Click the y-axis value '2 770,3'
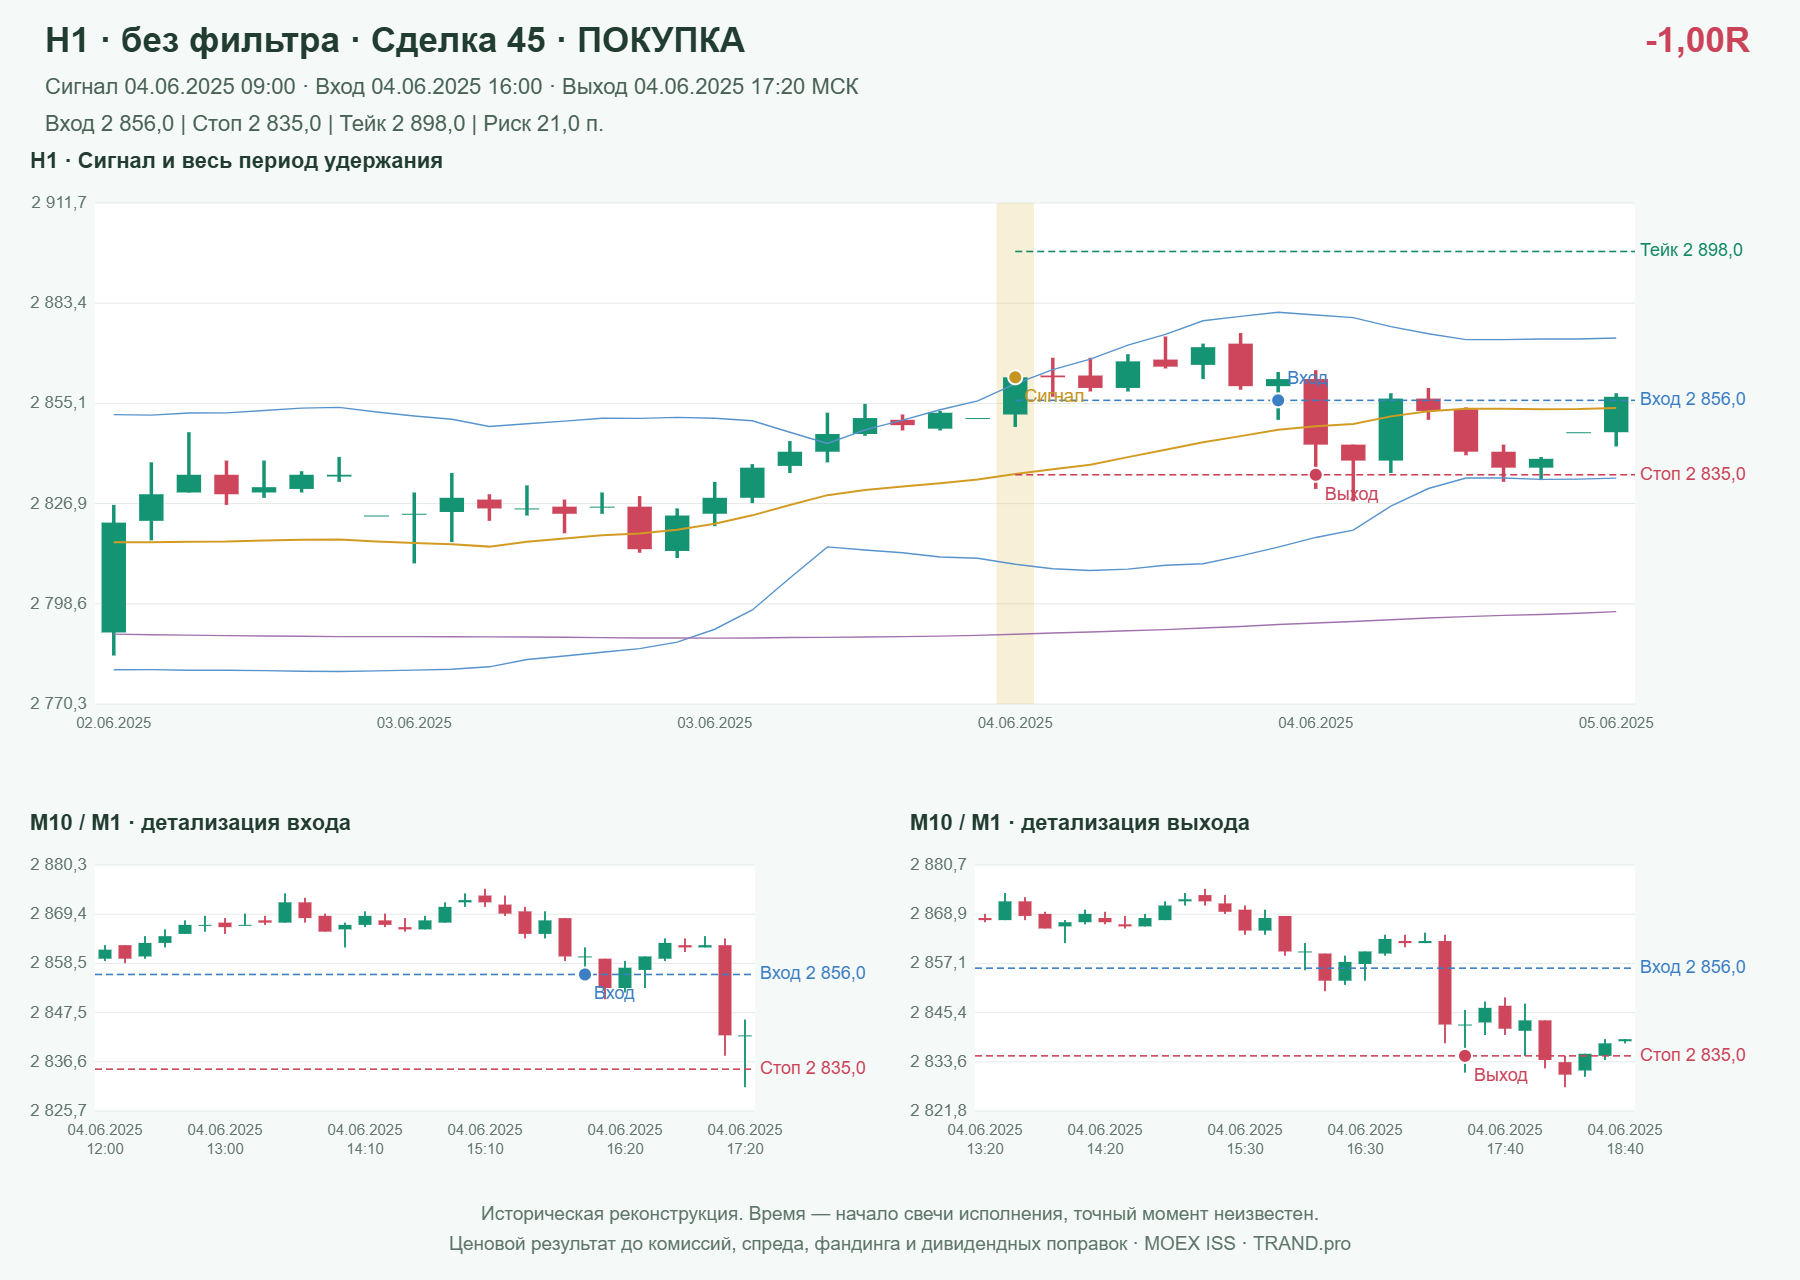The height and width of the screenshot is (1280, 1800). point(59,704)
